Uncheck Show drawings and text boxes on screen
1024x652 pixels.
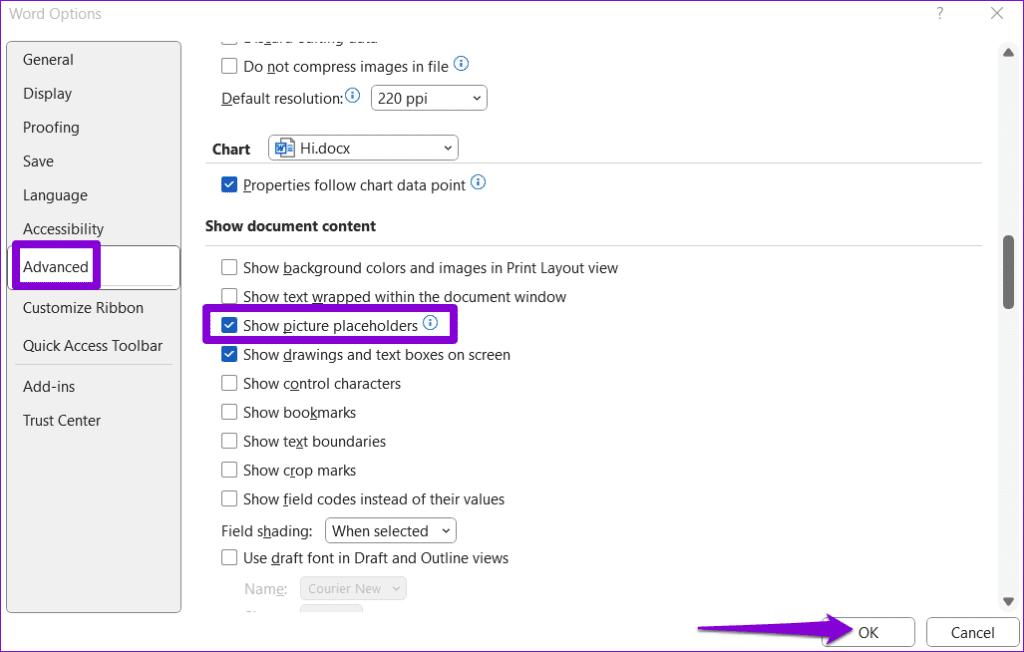pos(229,354)
